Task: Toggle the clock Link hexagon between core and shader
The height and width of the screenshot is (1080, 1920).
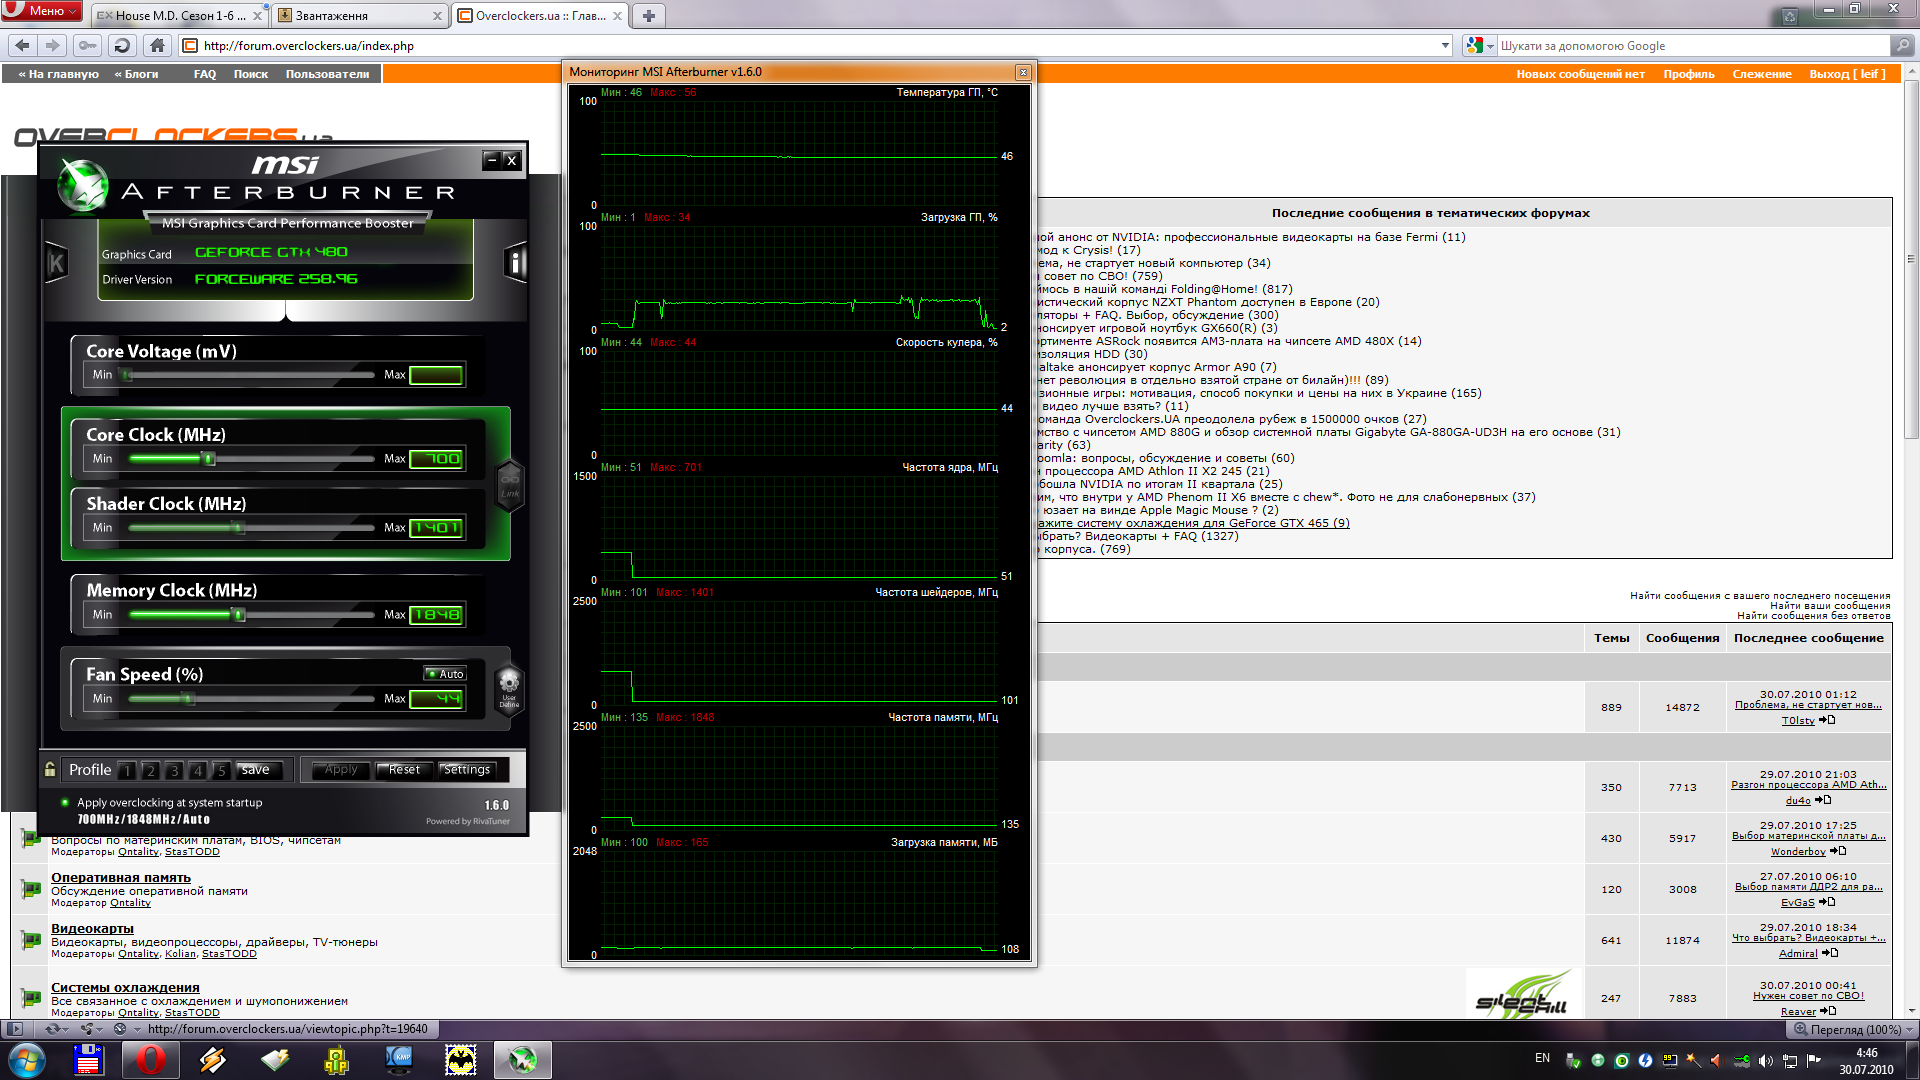Action: 510,485
